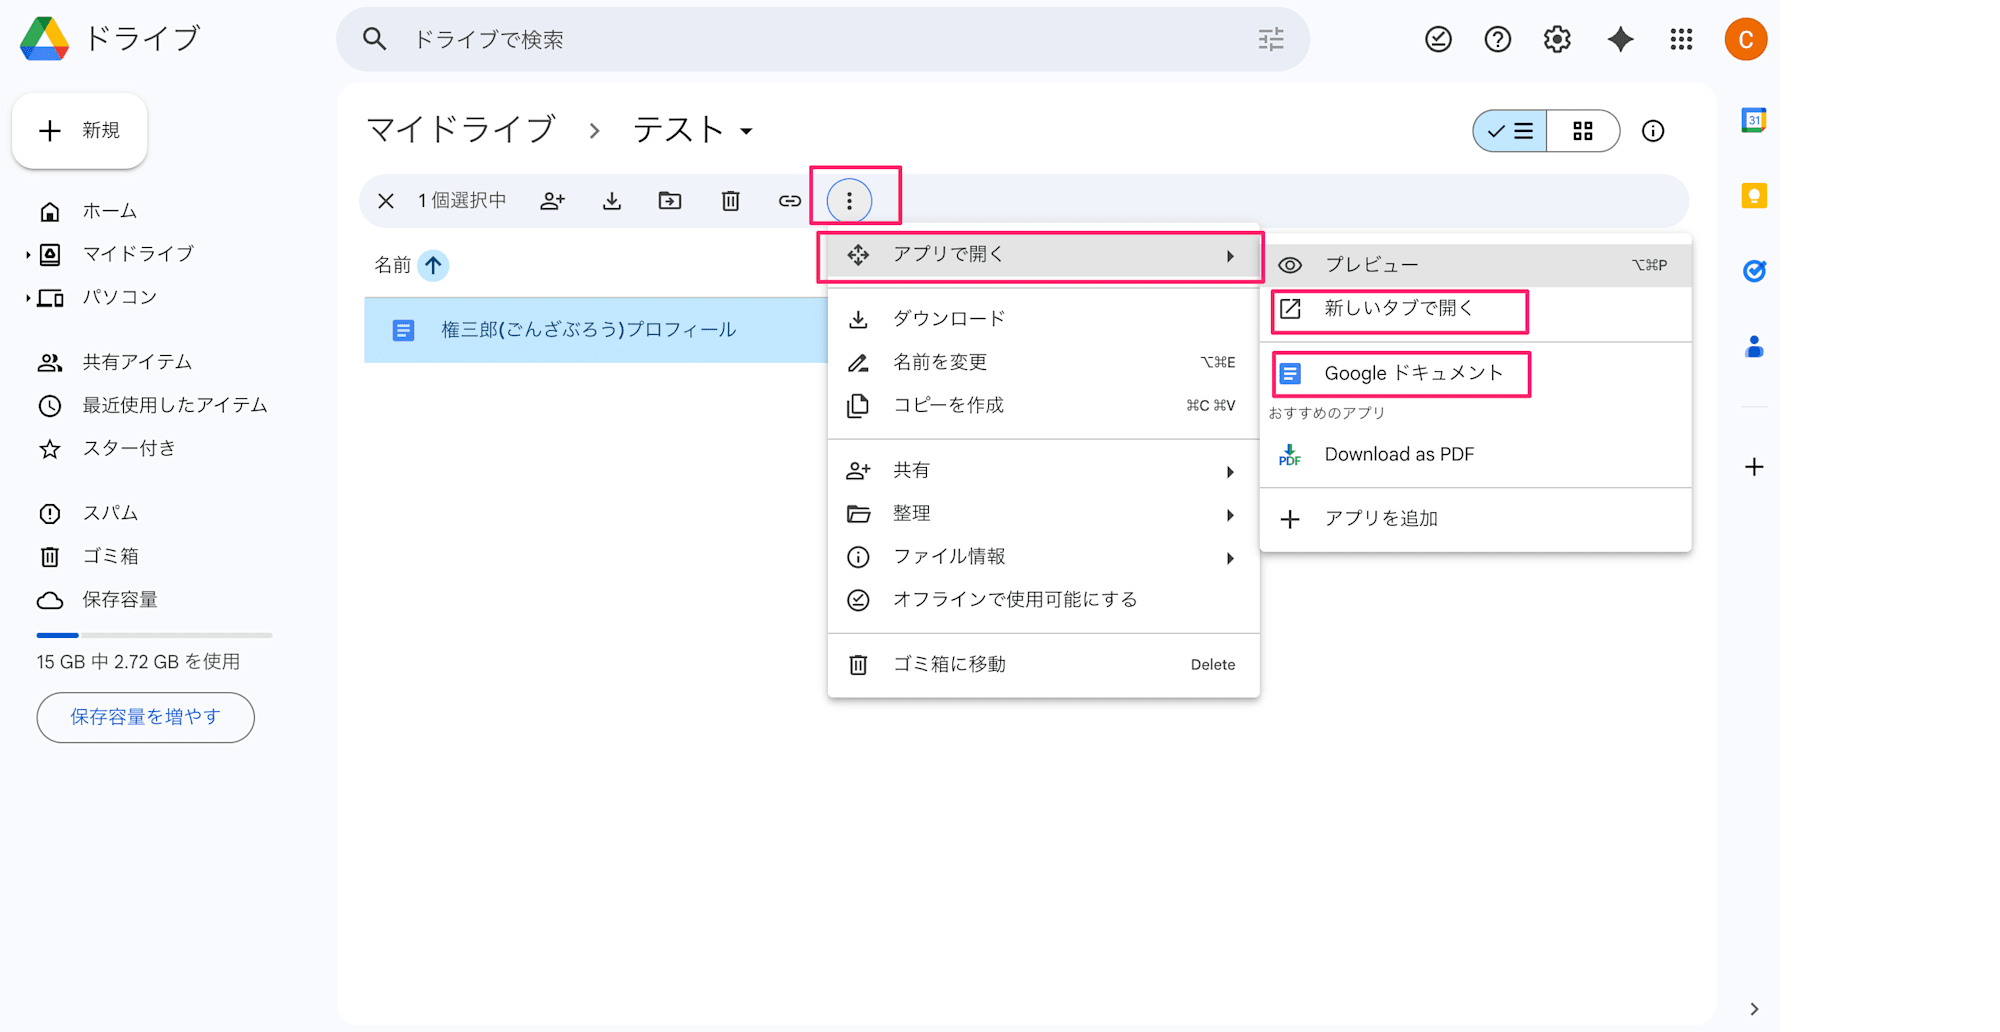Click the 保存容量を増やす button
Viewport: 2000px width, 1032px height.
point(145,717)
